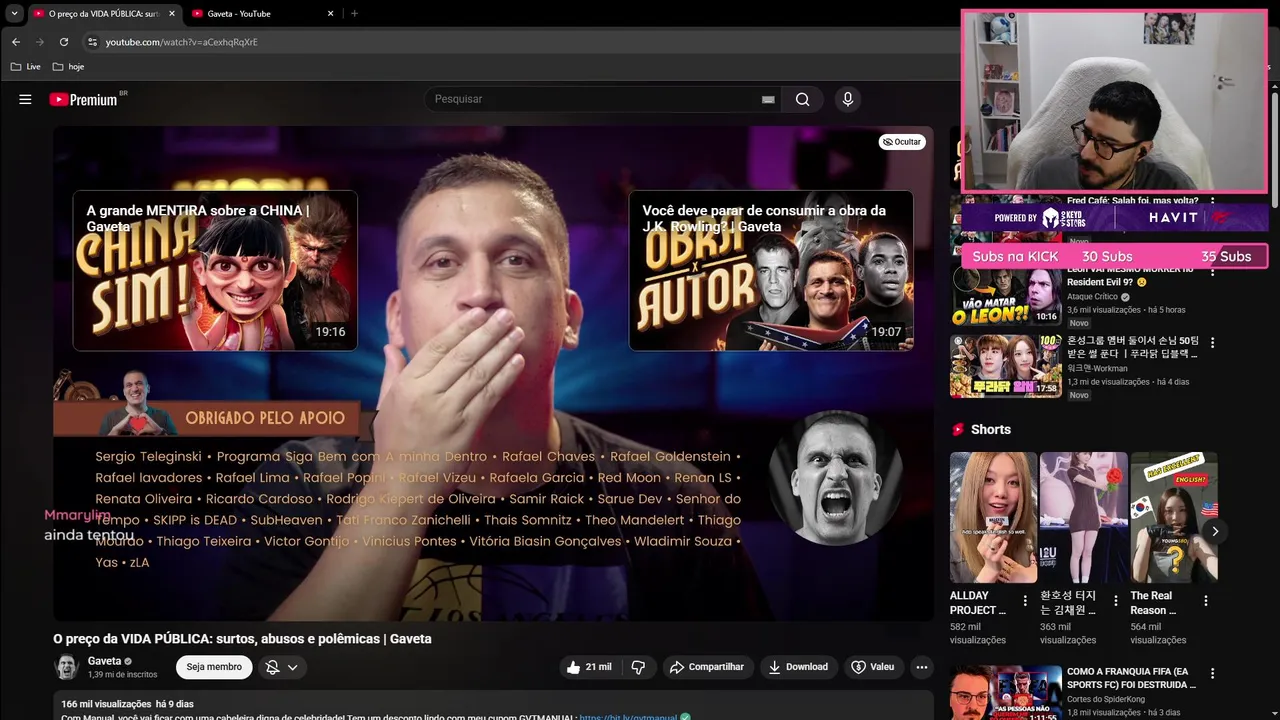Click the Shorts section icon

pos(958,429)
